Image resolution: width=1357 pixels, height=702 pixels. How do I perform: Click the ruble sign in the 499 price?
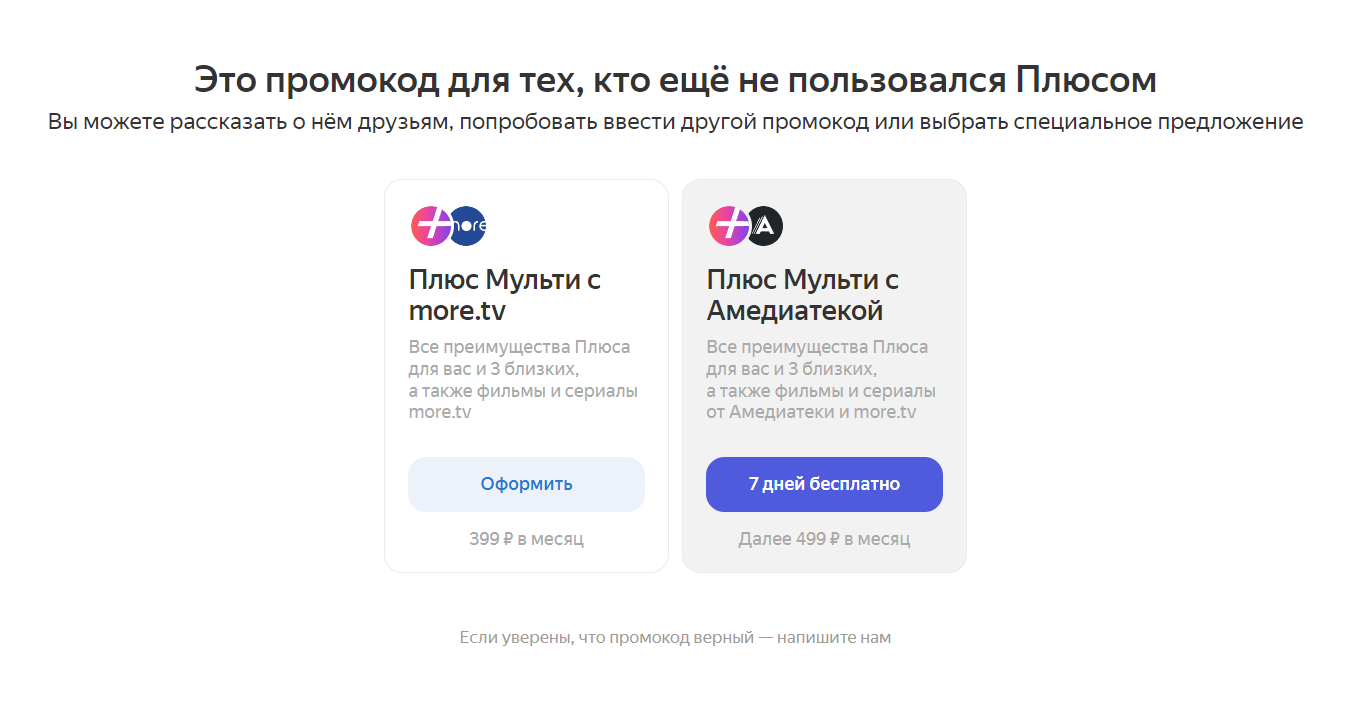tap(834, 539)
